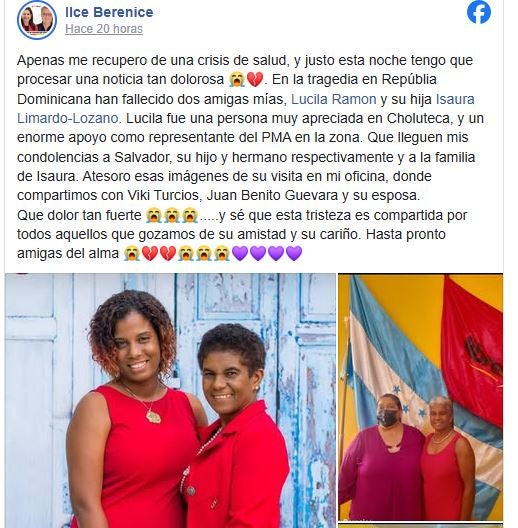The image size is (518, 528).
Task: Click the last purple heart emoji
Action: point(294,253)
